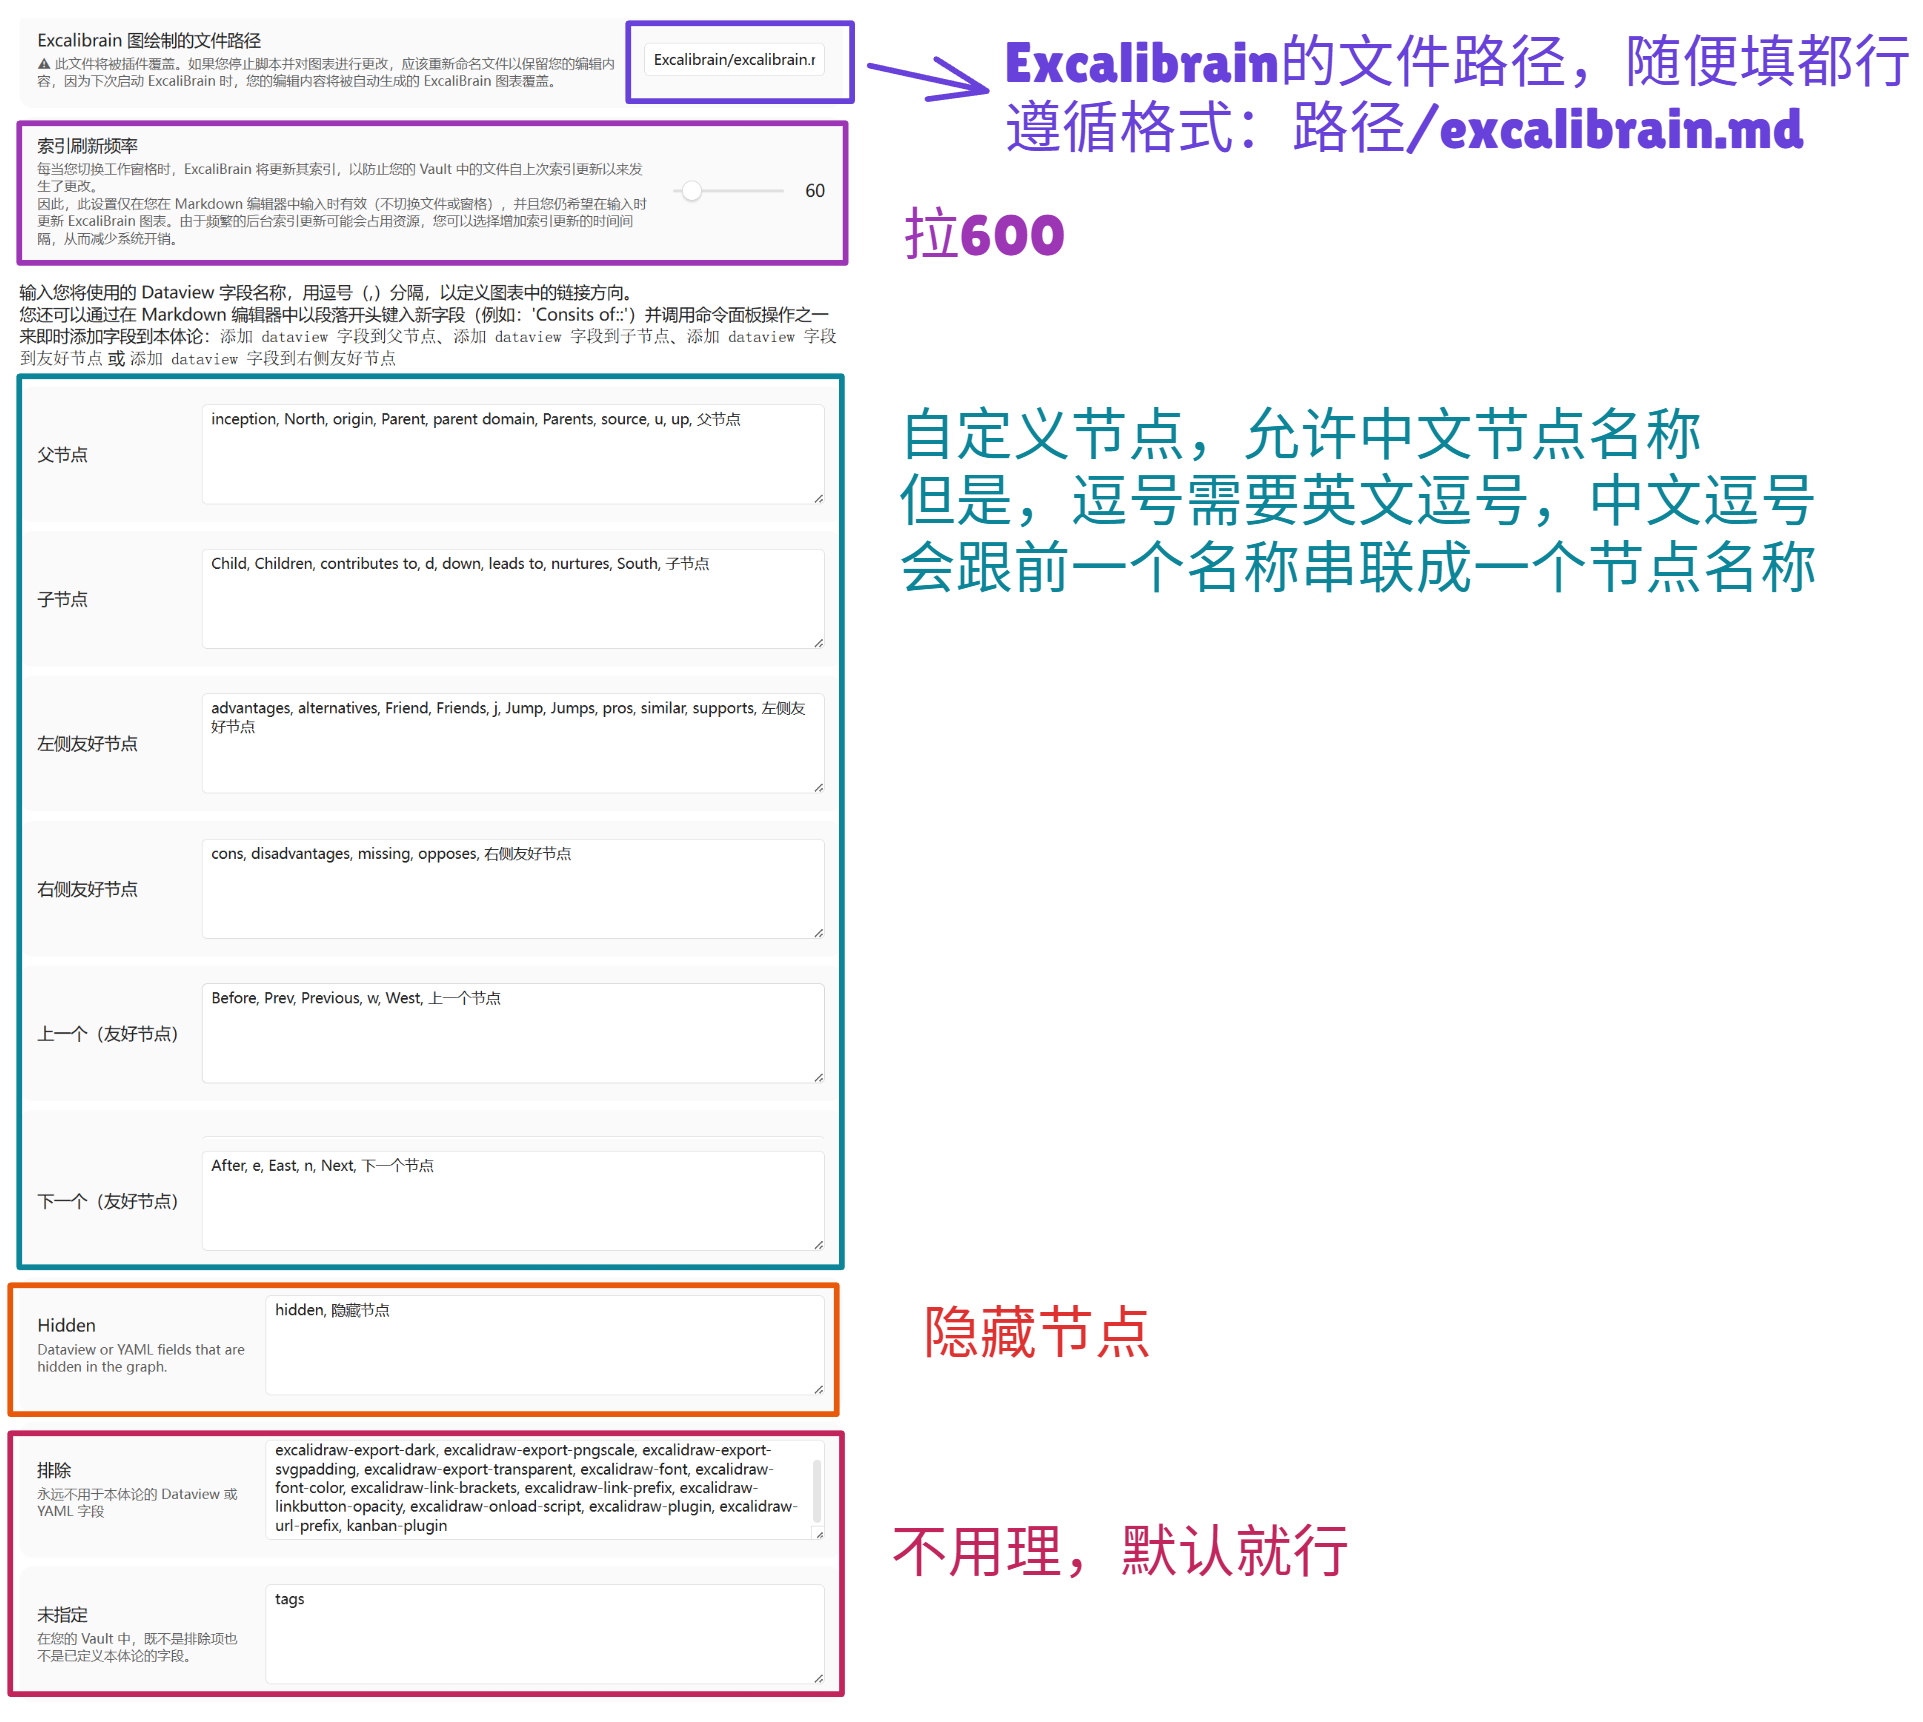Click the 上一个（友好节点）textarea
Screen dimensions: 1923x1722
(x=512, y=1033)
